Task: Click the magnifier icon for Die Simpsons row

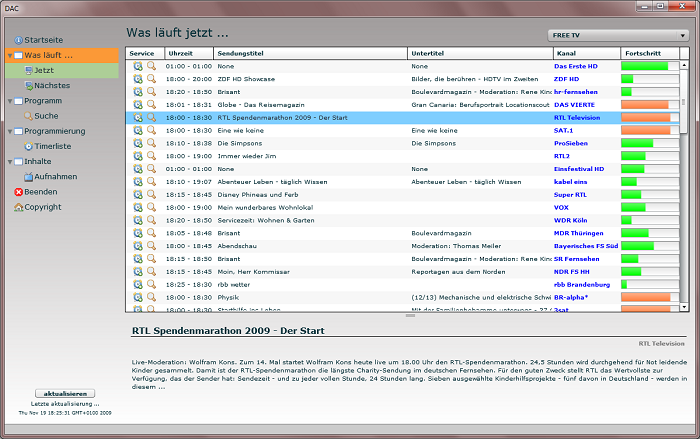Action: tap(152, 143)
